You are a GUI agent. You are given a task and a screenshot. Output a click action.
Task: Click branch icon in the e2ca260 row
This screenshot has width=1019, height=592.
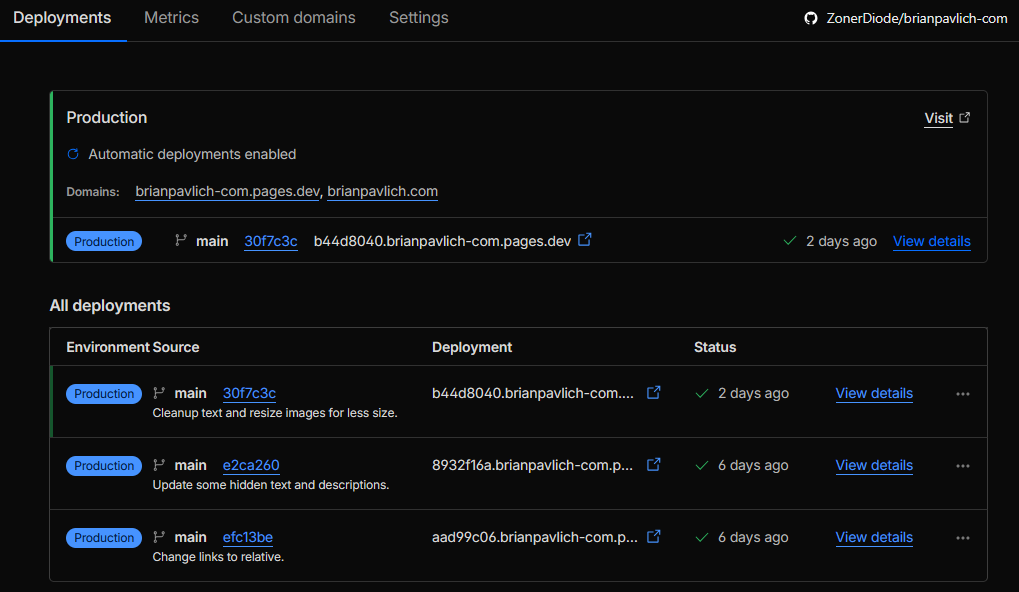pos(159,465)
